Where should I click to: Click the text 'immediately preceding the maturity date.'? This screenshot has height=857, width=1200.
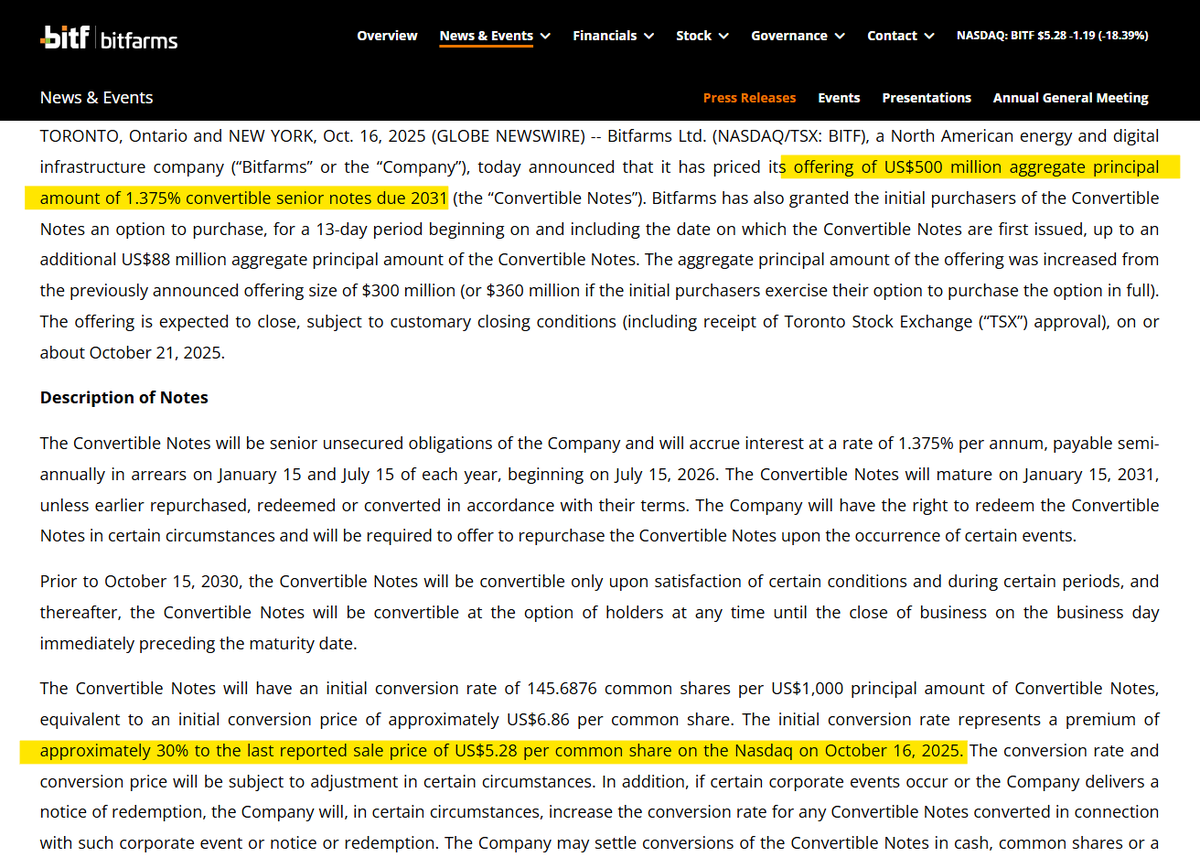198,643
